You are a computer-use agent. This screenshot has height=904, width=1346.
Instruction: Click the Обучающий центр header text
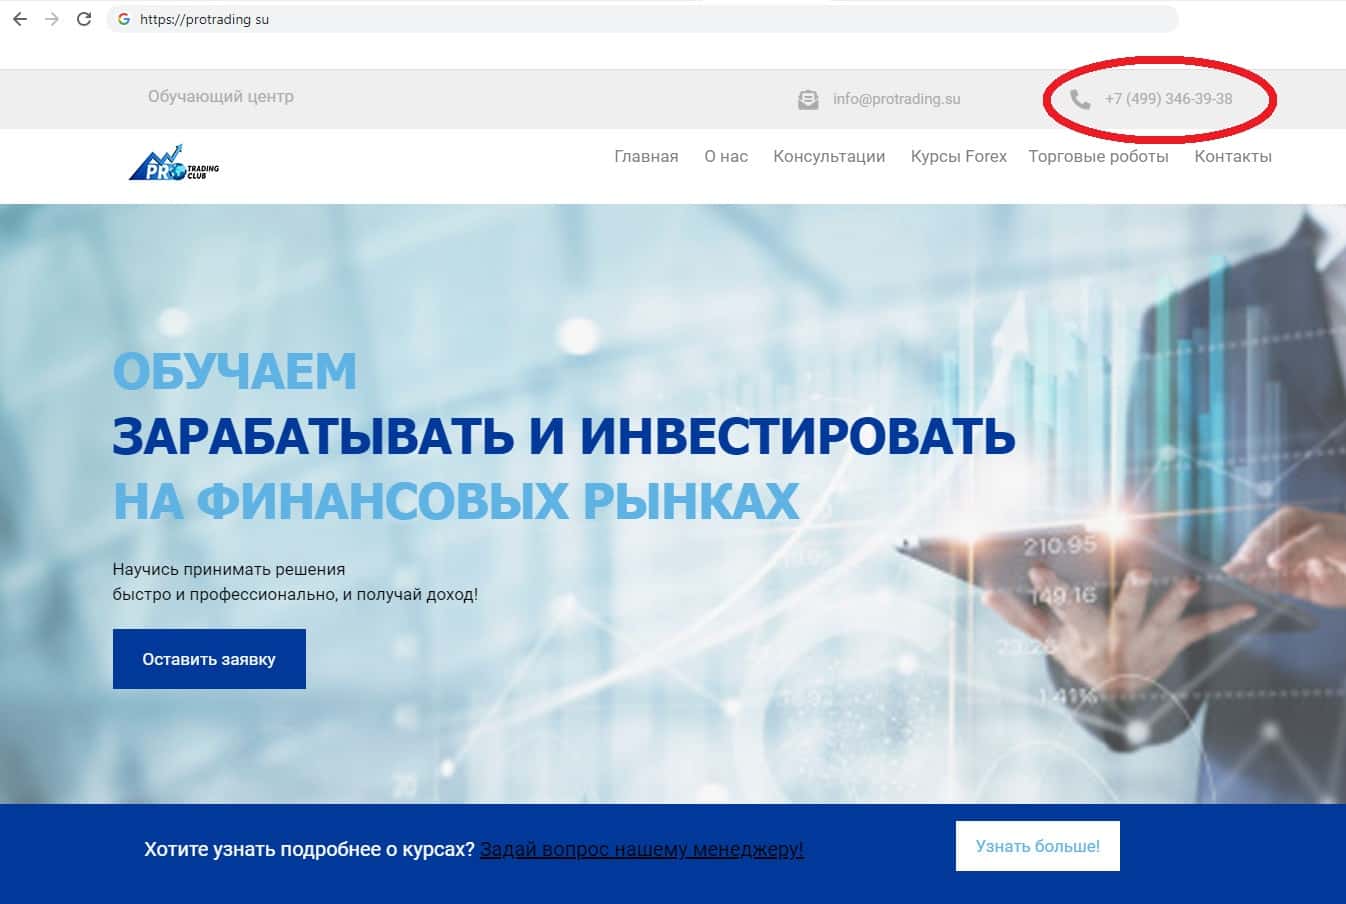tap(221, 97)
